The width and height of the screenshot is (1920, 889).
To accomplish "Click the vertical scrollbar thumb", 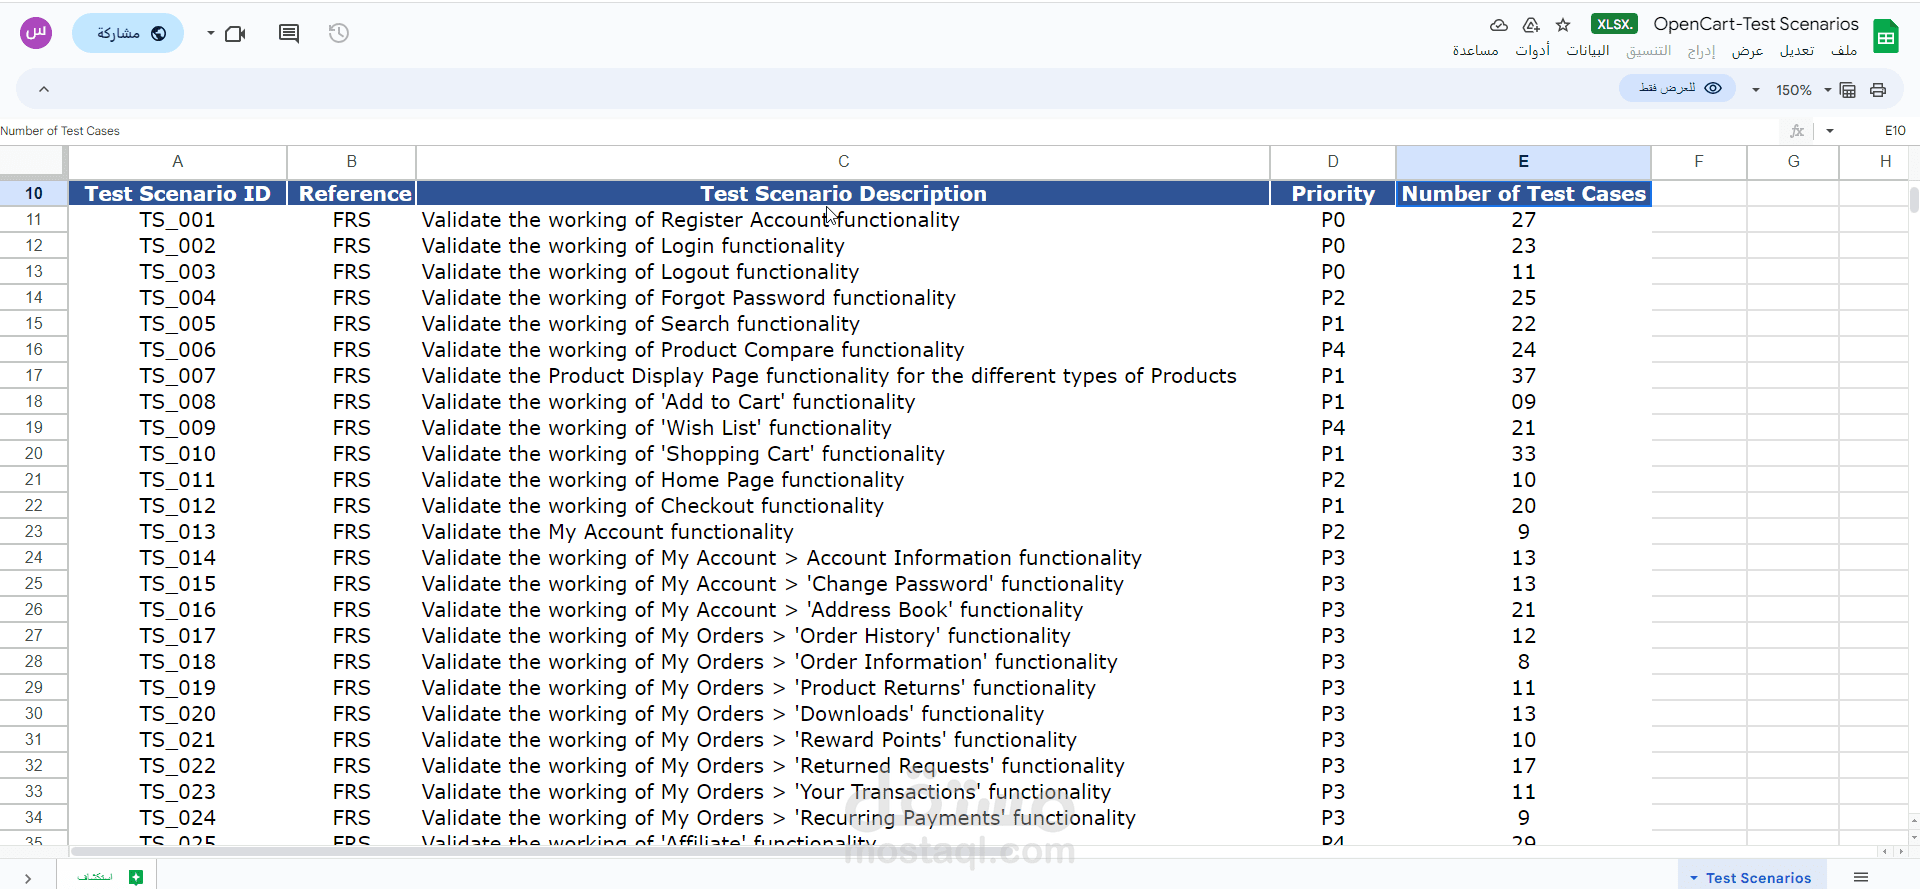I will pyautogui.click(x=1914, y=199).
